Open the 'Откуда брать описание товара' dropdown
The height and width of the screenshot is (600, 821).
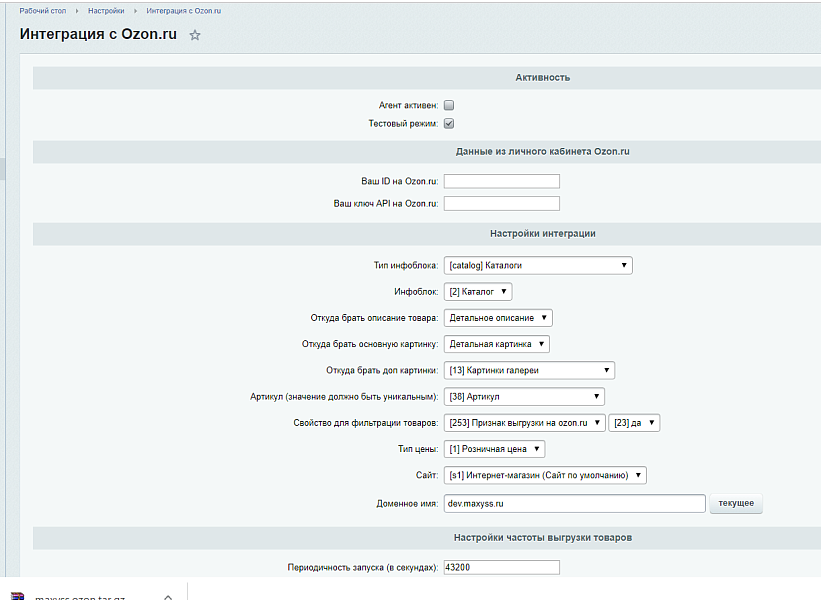point(498,318)
